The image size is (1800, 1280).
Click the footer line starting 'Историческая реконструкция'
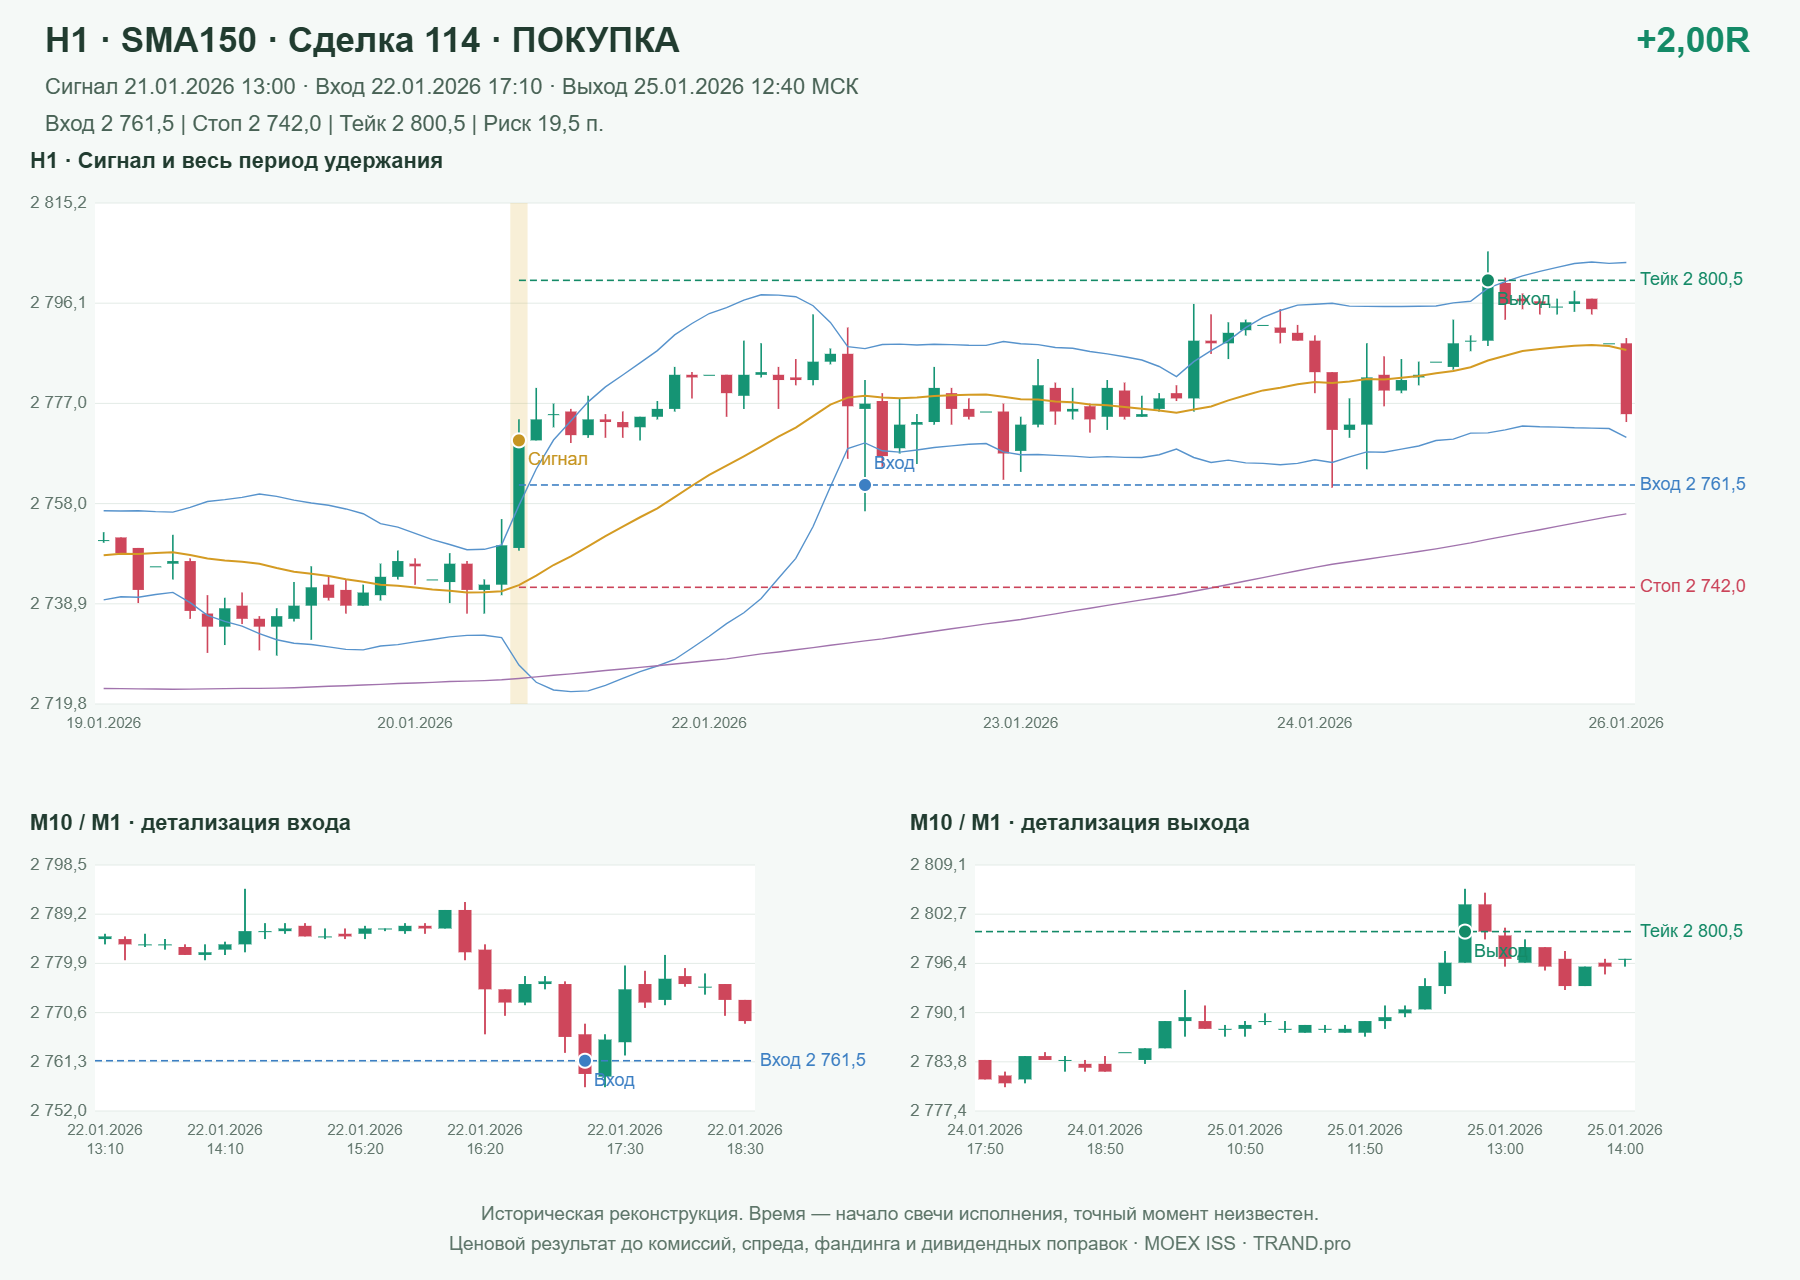tap(900, 1214)
